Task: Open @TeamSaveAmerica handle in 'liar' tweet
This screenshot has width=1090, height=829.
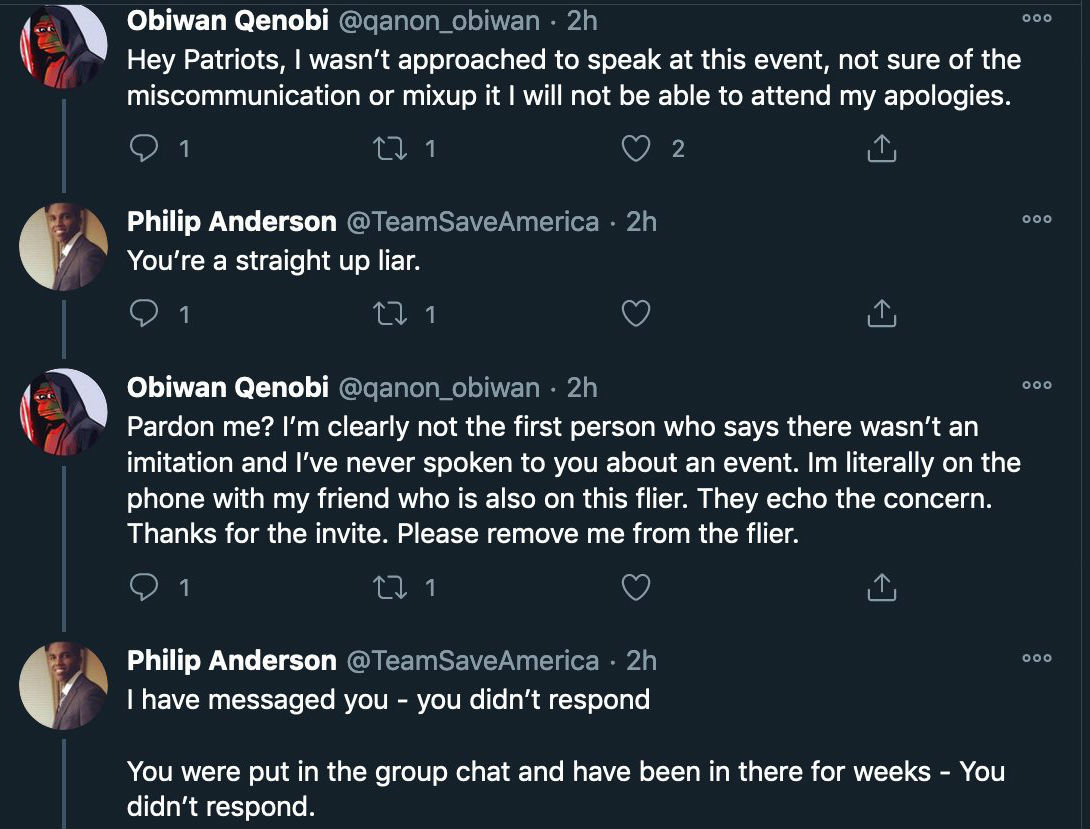Action: click(472, 222)
